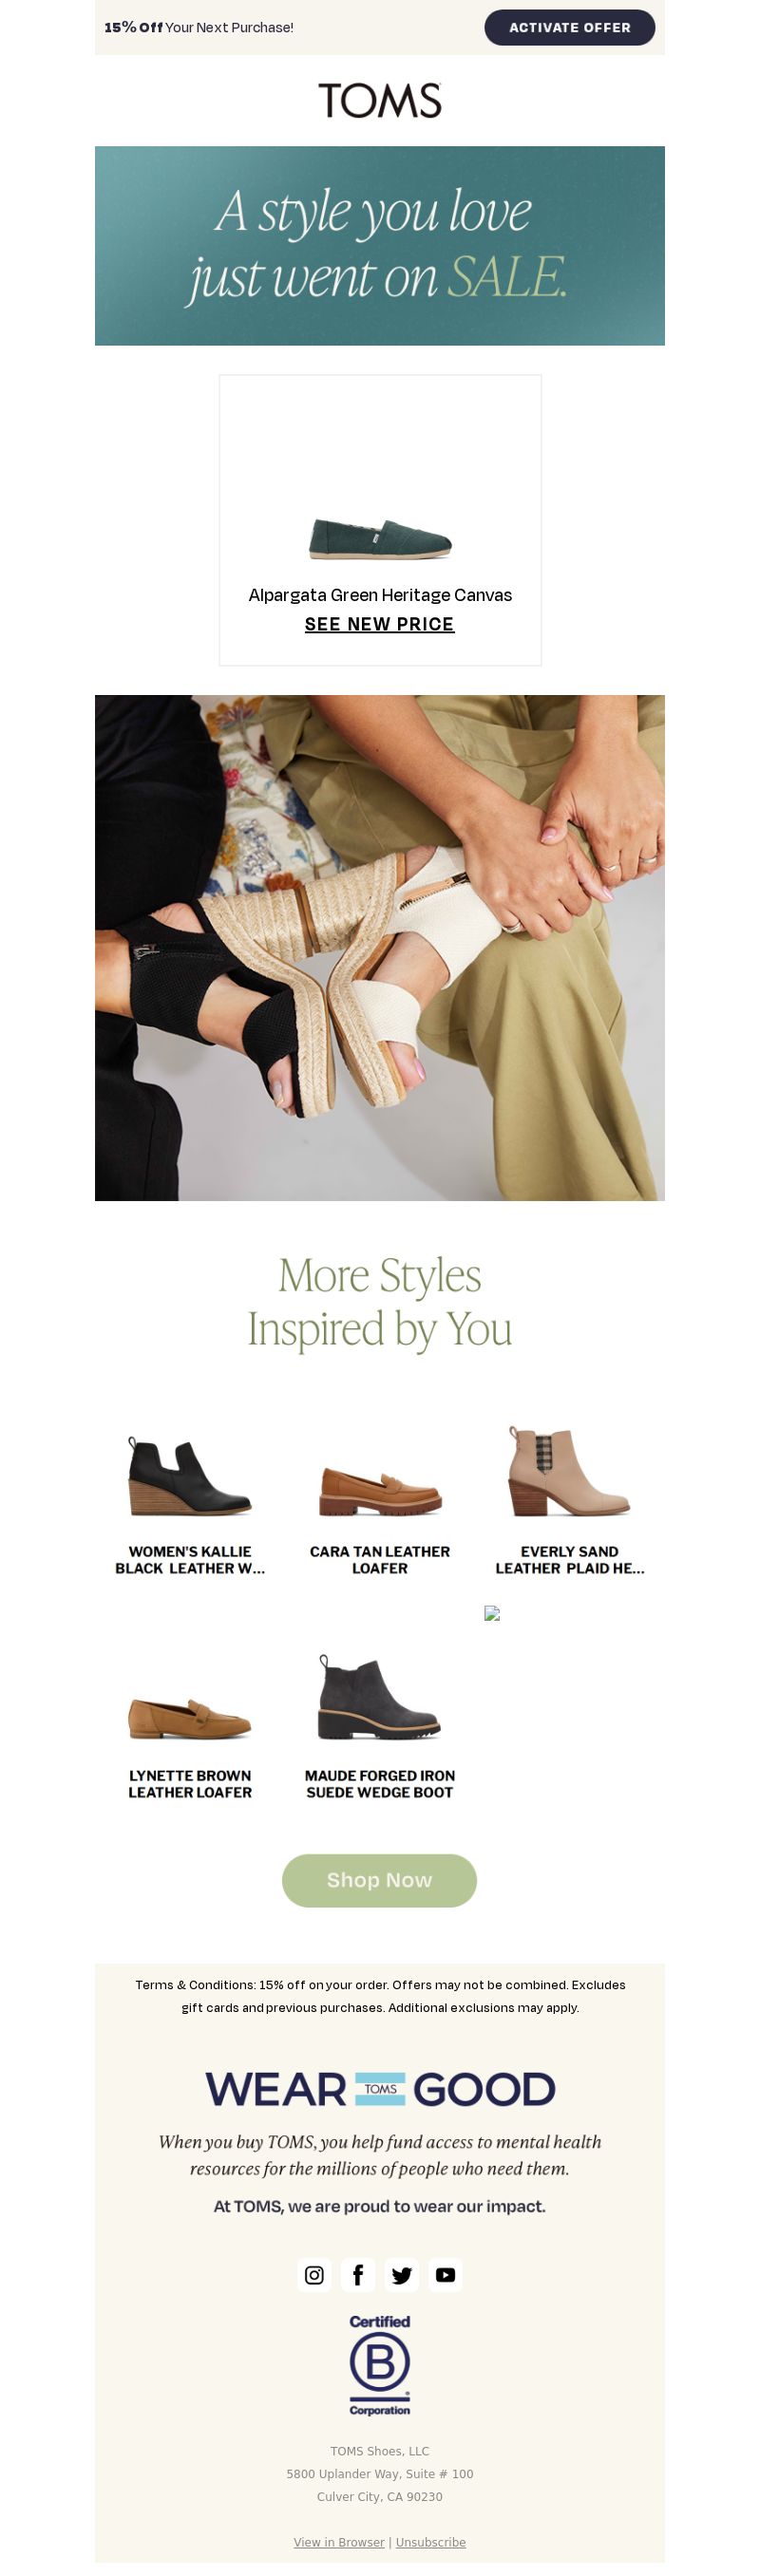Click the TOMS logo at top
The image size is (760, 2576).
coord(380,100)
